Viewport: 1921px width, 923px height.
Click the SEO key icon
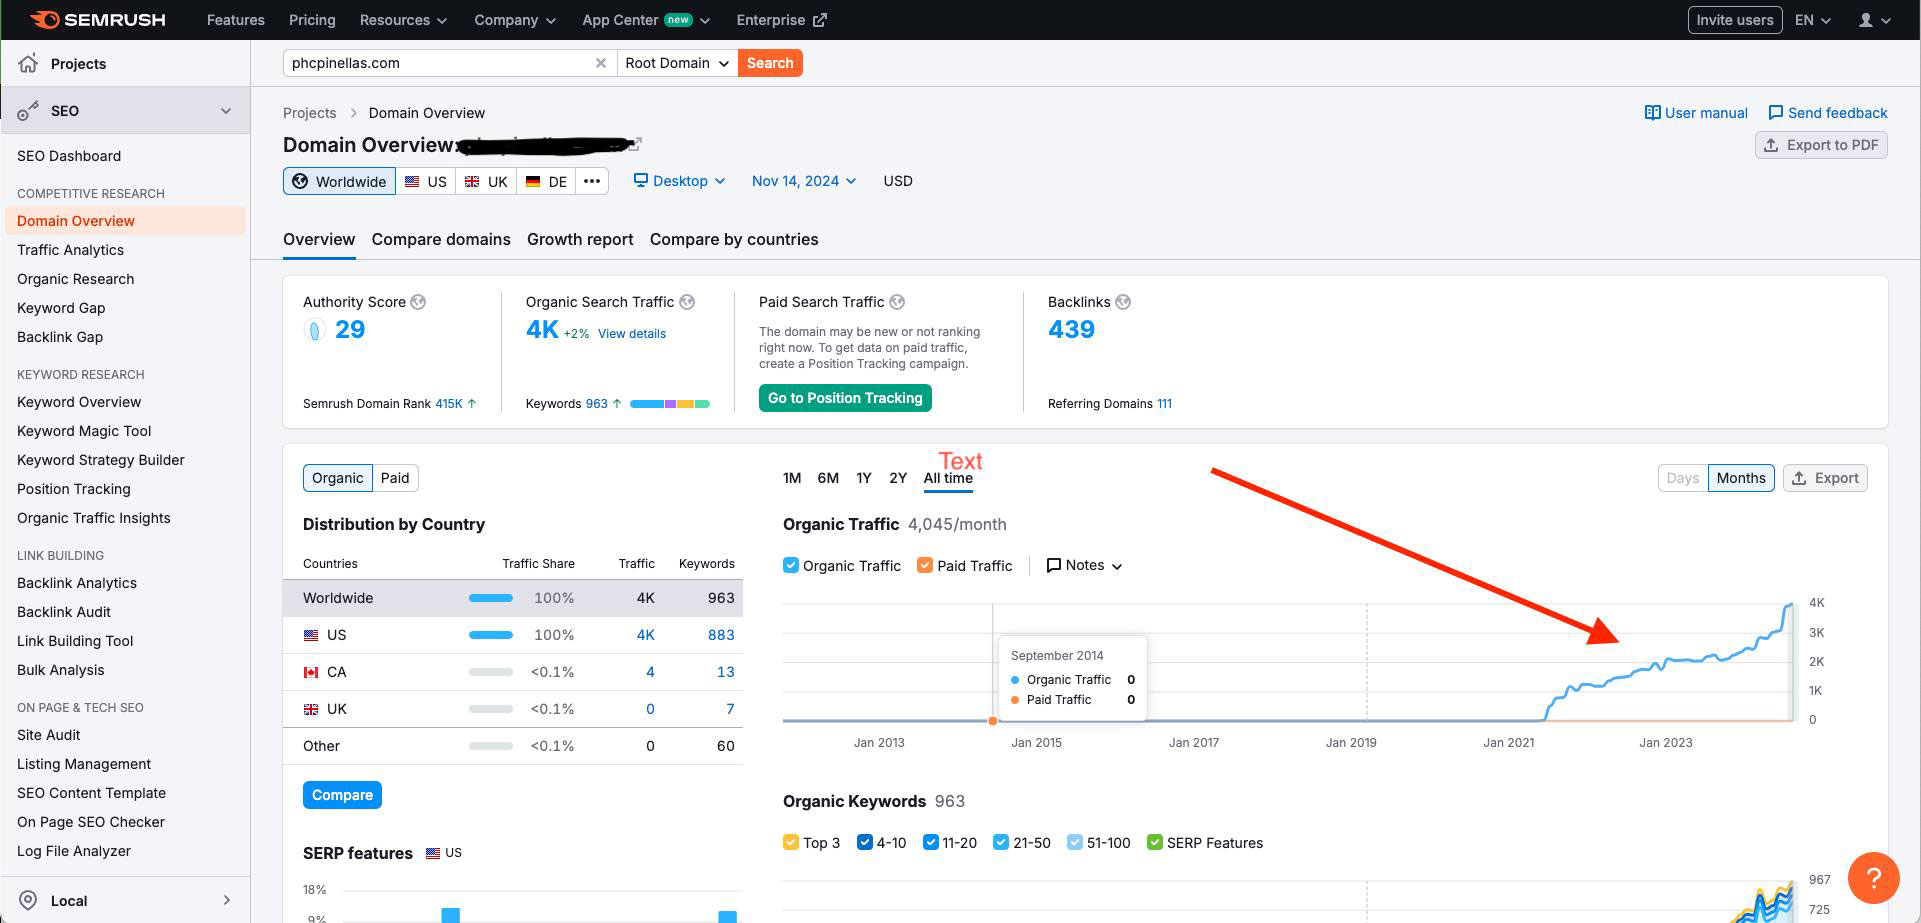point(28,111)
